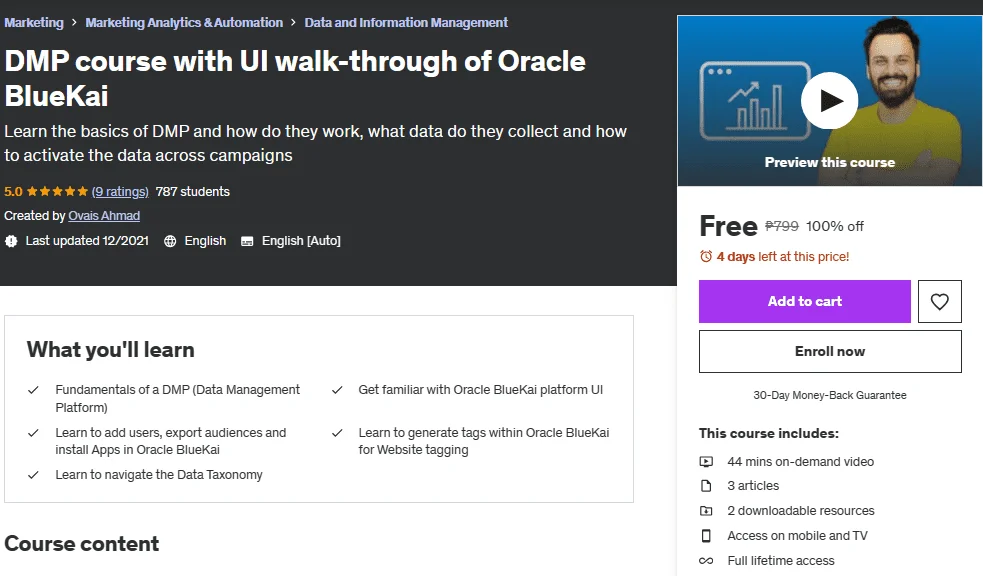Click the 100% off text

tap(834, 226)
